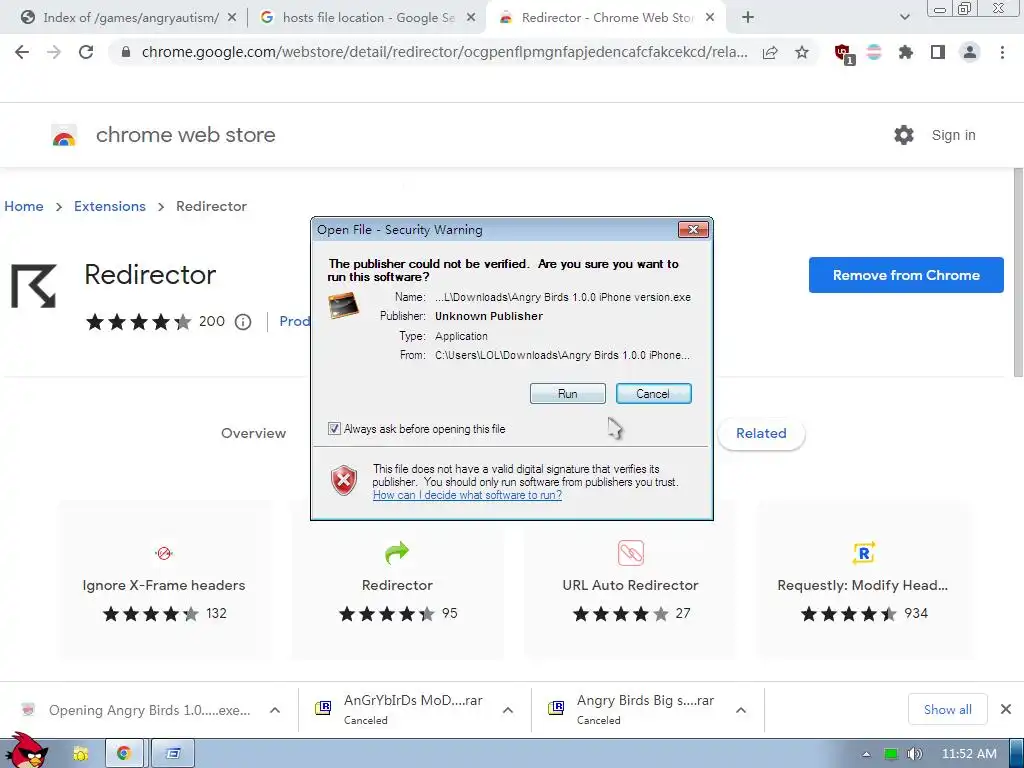Click the page vertical scrollbar
The height and width of the screenshot is (768, 1024).
tap(1018, 272)
